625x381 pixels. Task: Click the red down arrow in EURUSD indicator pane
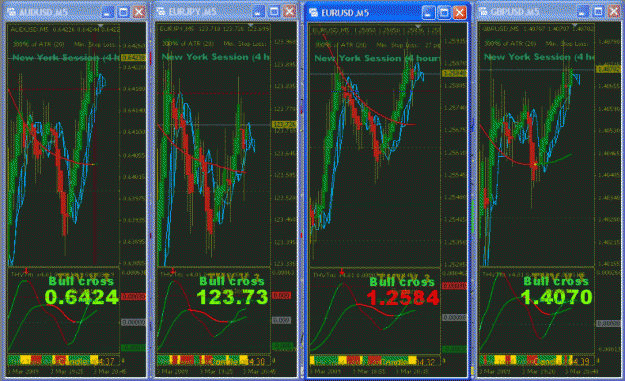[x=342, y=272]
